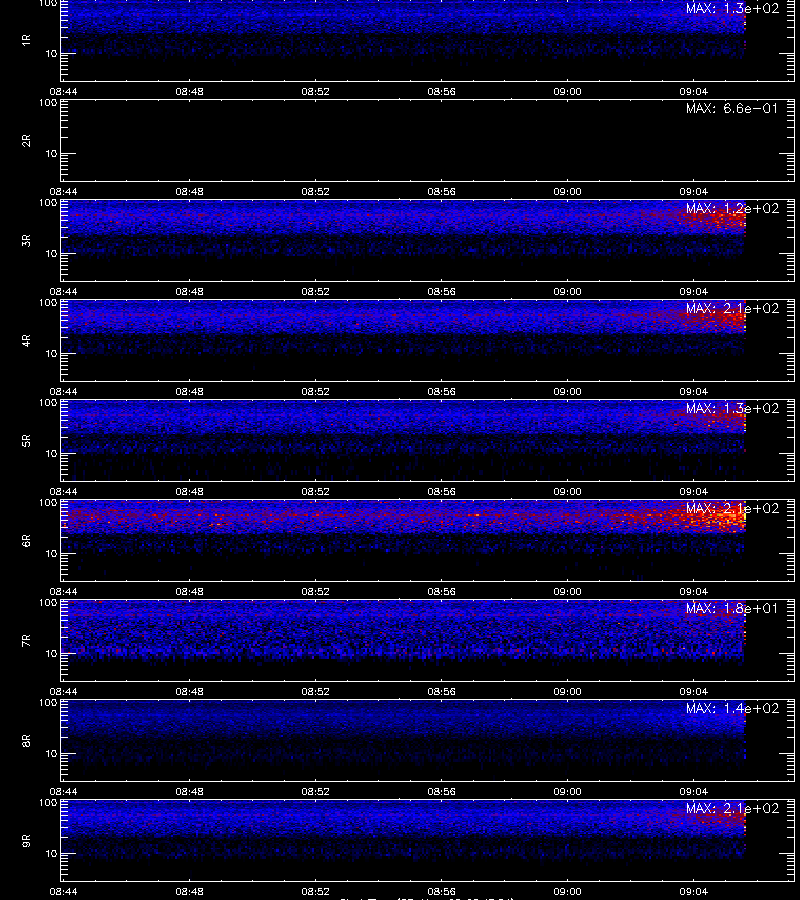800x900 pixels.
Task: Select the 'MAX: 2.1e+02' text in panel 9R
Action: pos(732,808)
